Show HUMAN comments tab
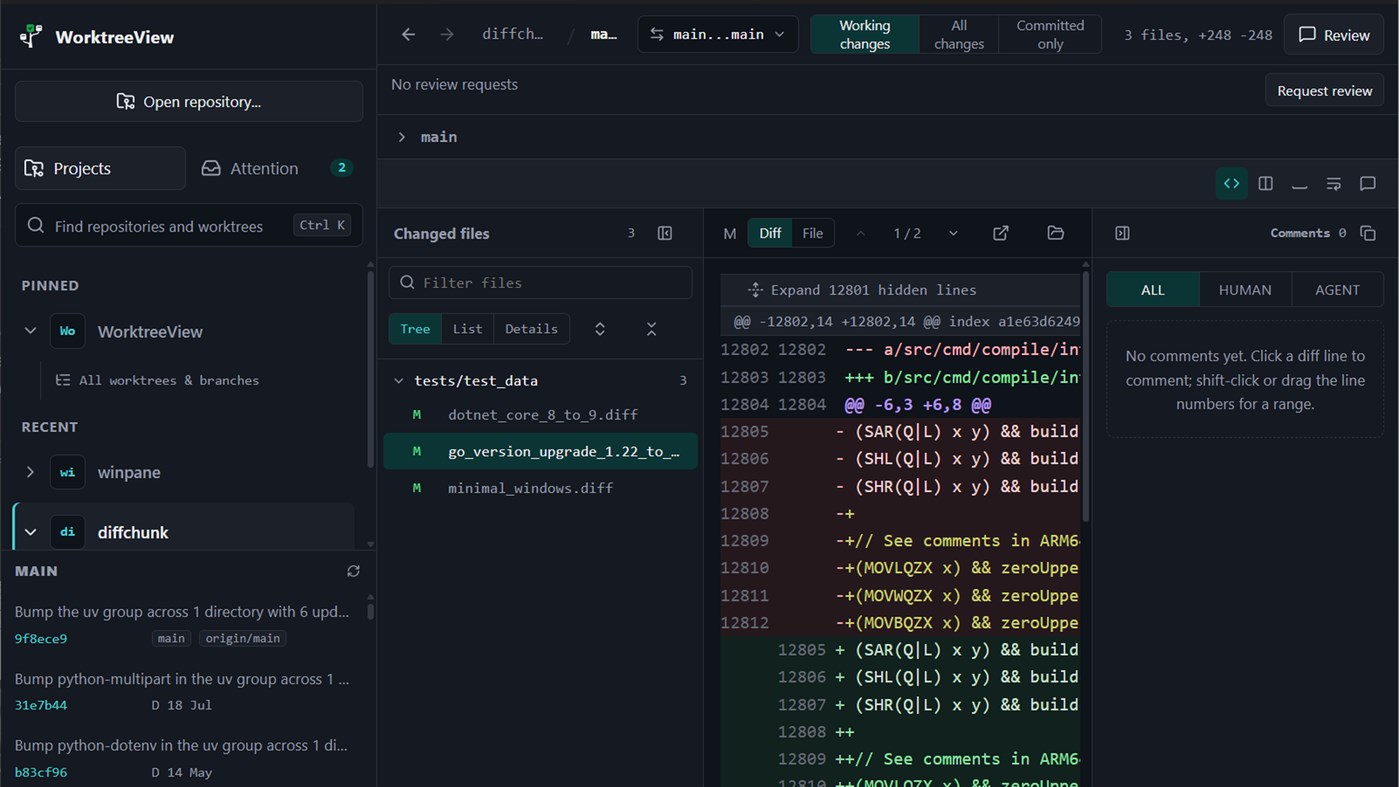 pyautogui.click(x=1245, y=290)
